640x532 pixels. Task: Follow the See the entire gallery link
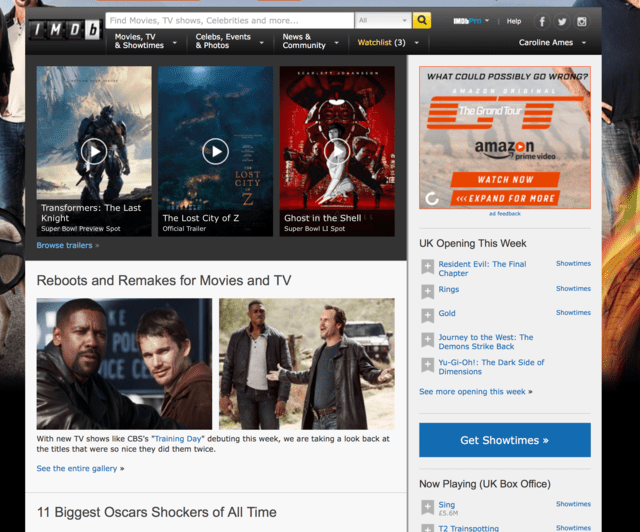pyautogui.click(x=78, y=468)
